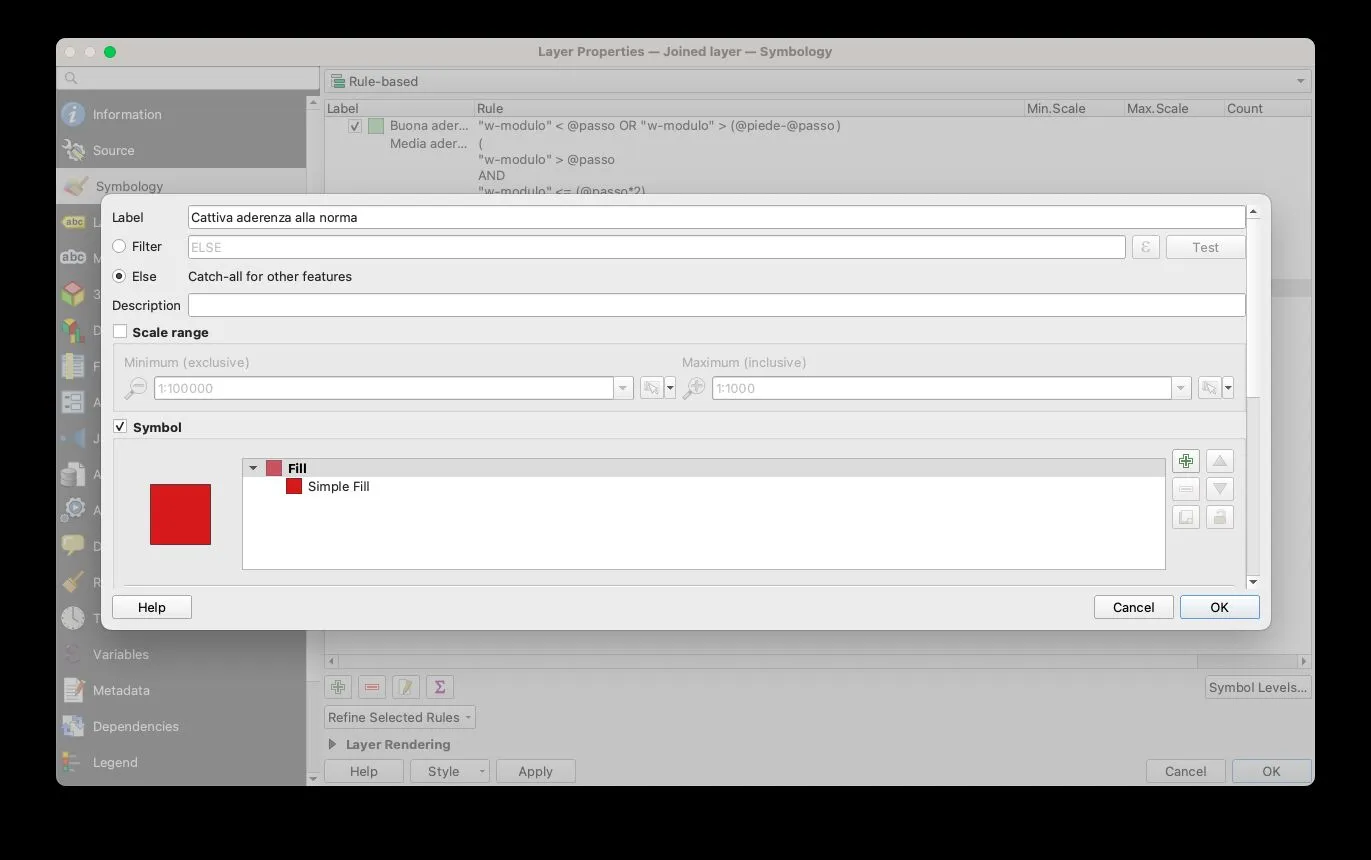Viewport: 1371px width, 860px height.
Task: Click the large red symbol preview swatch
Action: [180, 514]
